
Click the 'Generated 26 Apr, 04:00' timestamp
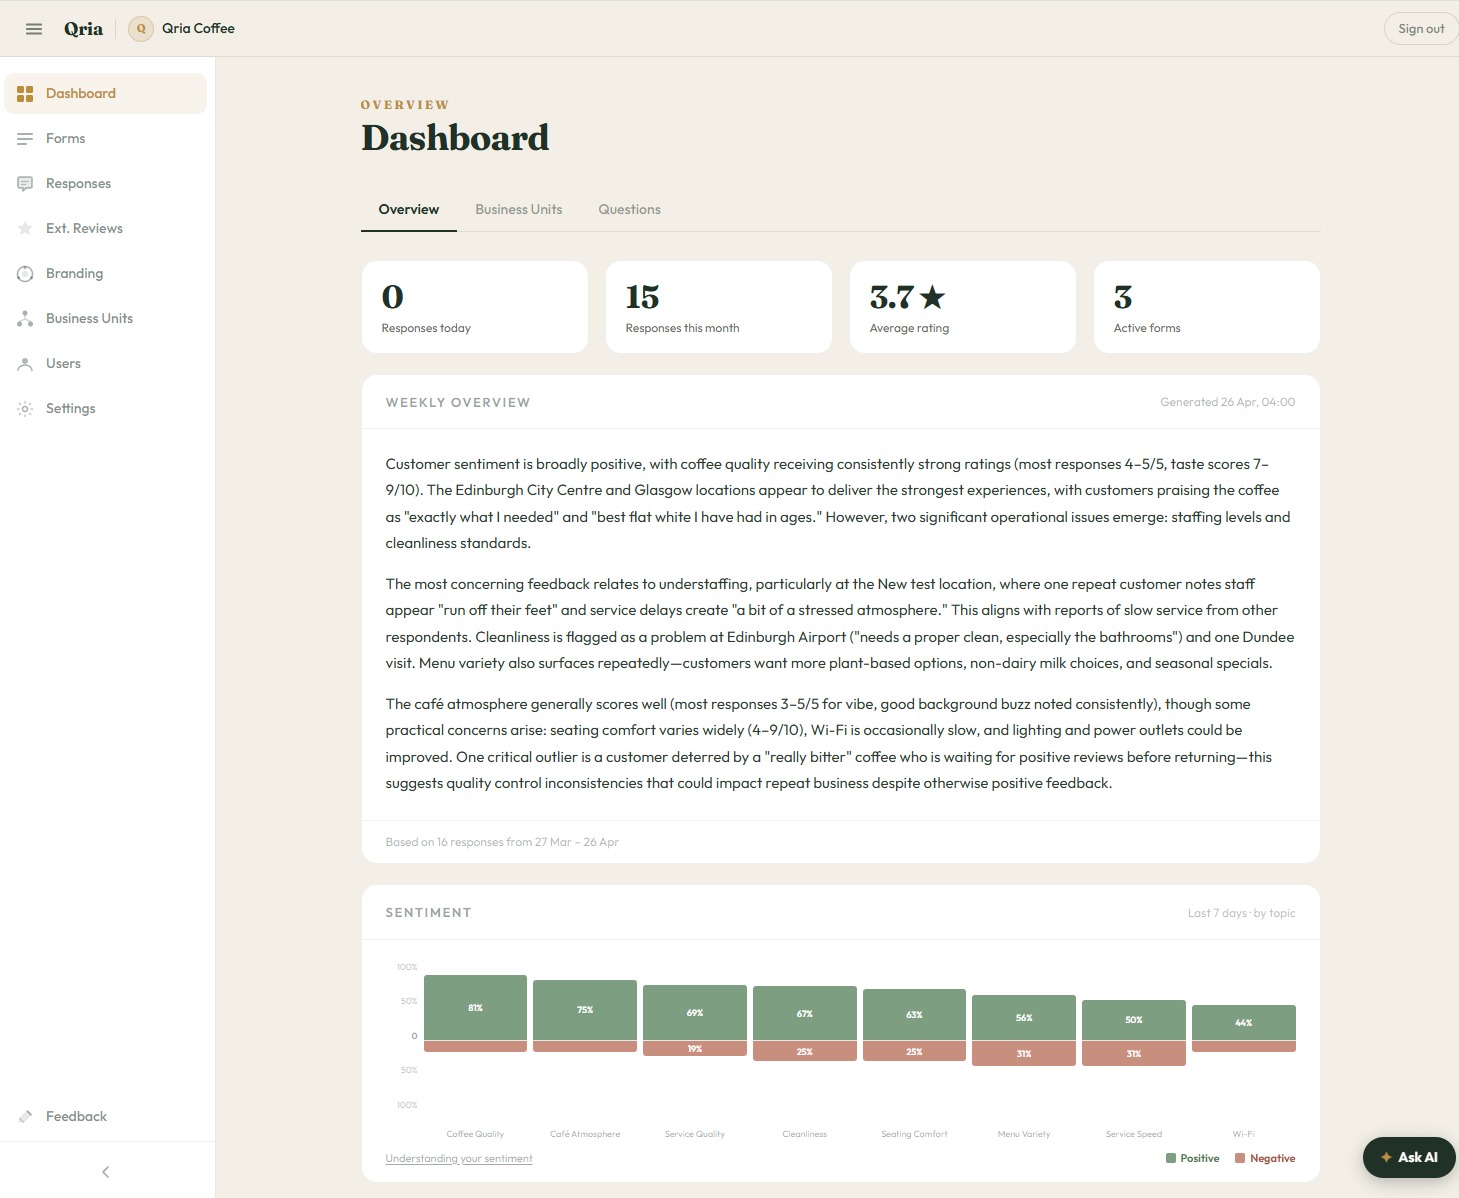[x=1227, y=403]
